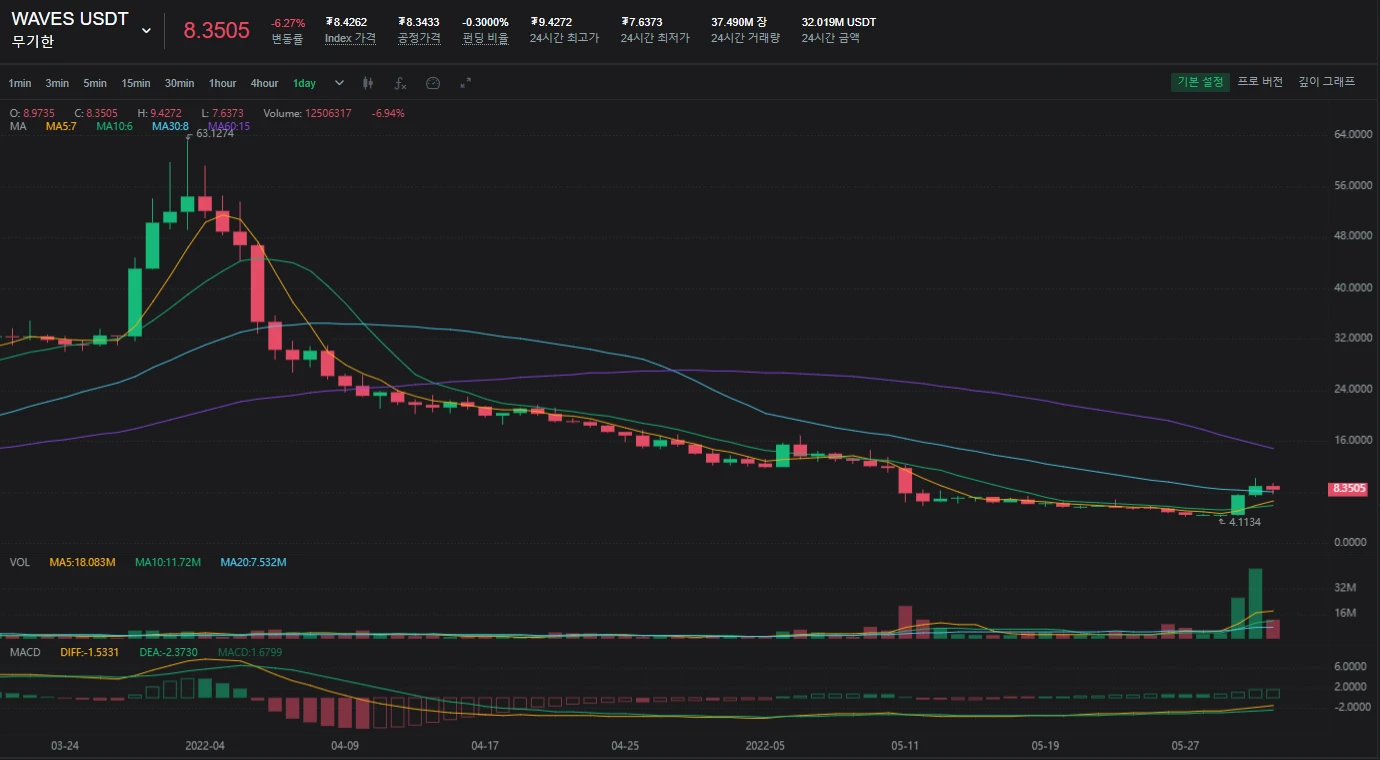Click the 2022-05 date on time axis
The width and height of the screenshot is (1380, 760).
(766, 746)
